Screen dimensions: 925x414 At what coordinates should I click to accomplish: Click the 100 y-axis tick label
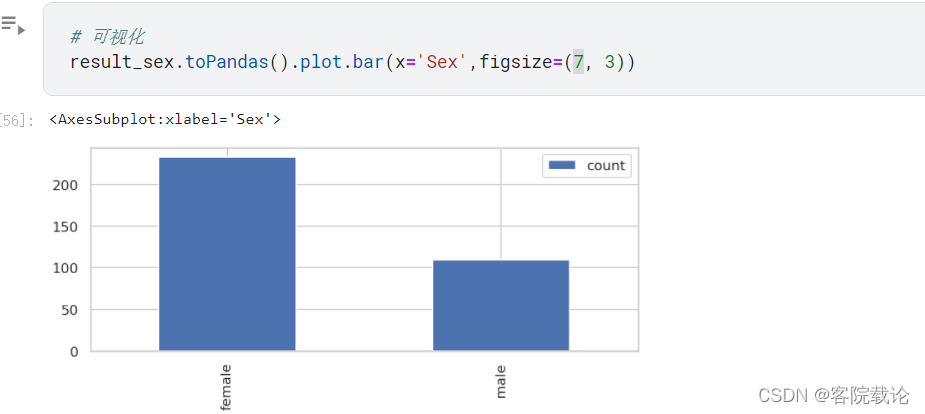coord(64,268)
